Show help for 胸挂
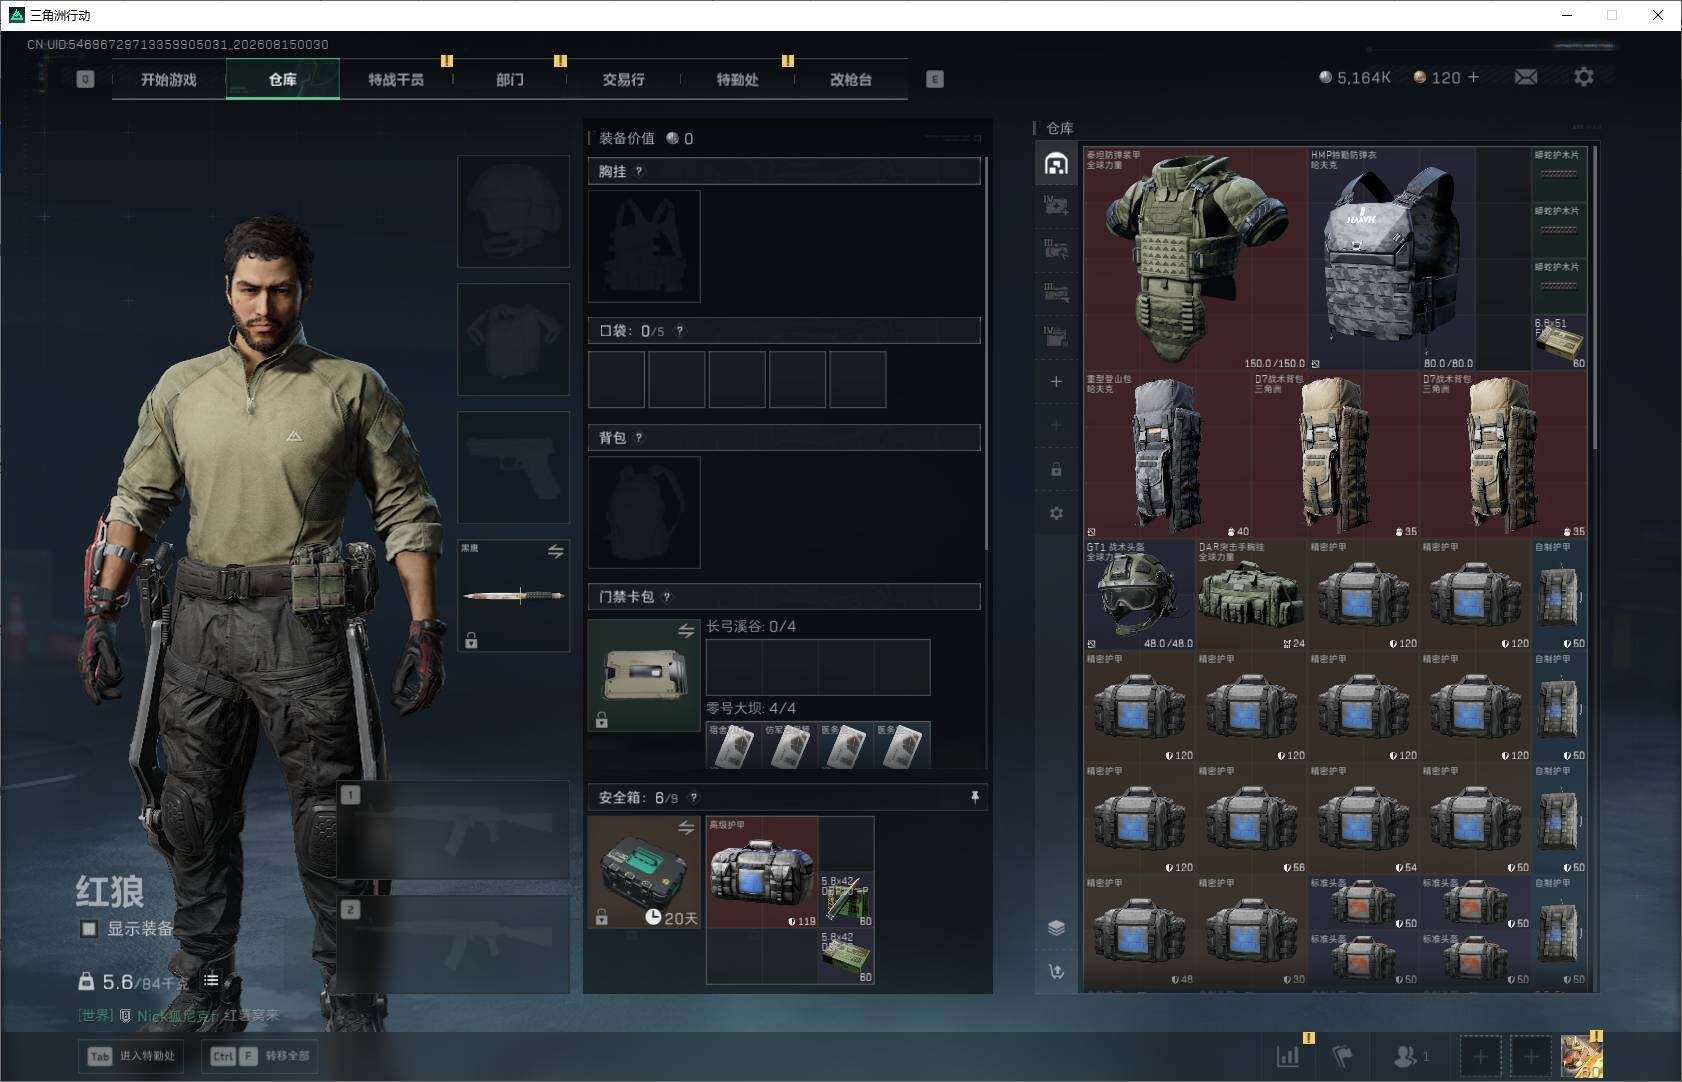 coord(639,171)
